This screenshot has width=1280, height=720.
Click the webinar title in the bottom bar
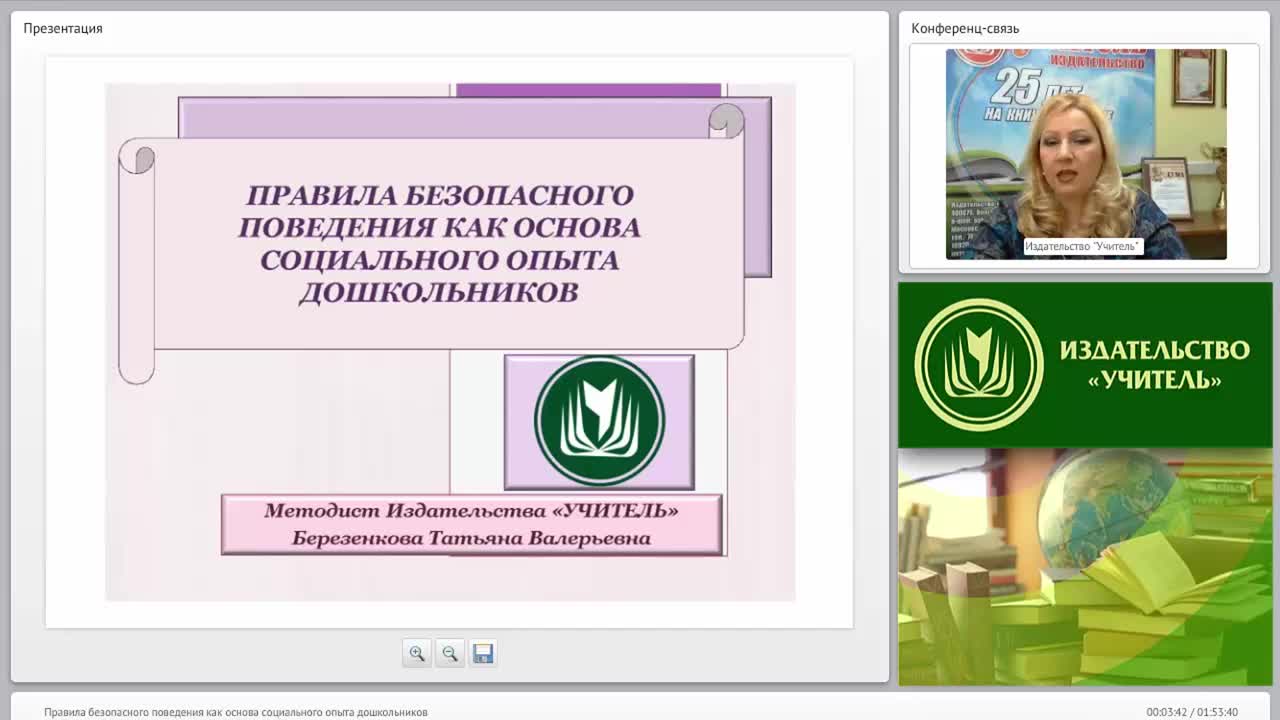236,712
